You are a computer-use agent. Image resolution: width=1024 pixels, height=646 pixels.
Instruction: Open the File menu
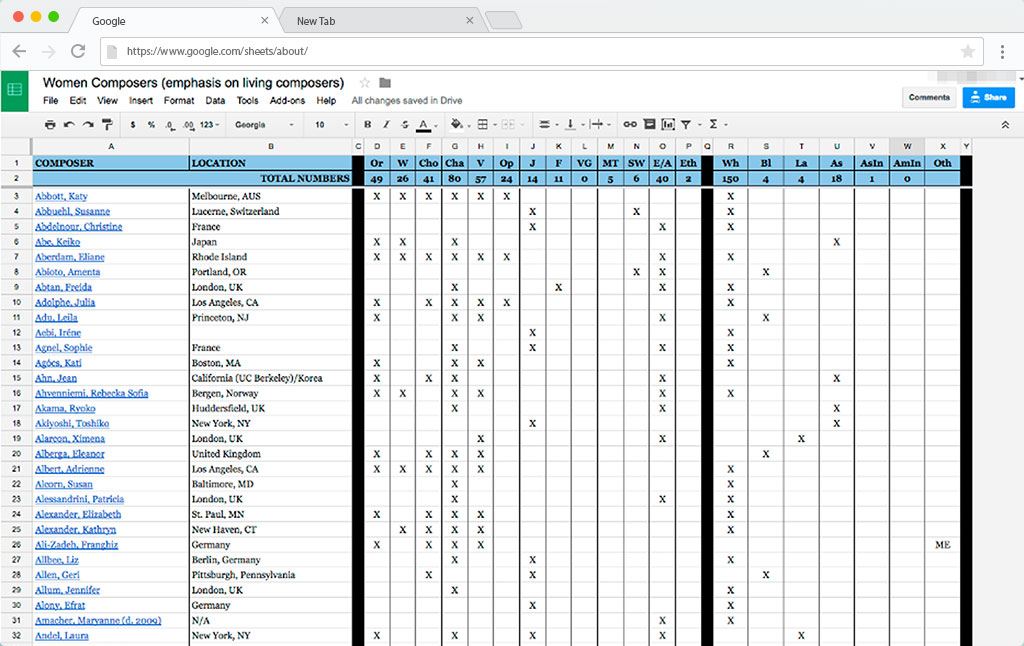(50, 101)
